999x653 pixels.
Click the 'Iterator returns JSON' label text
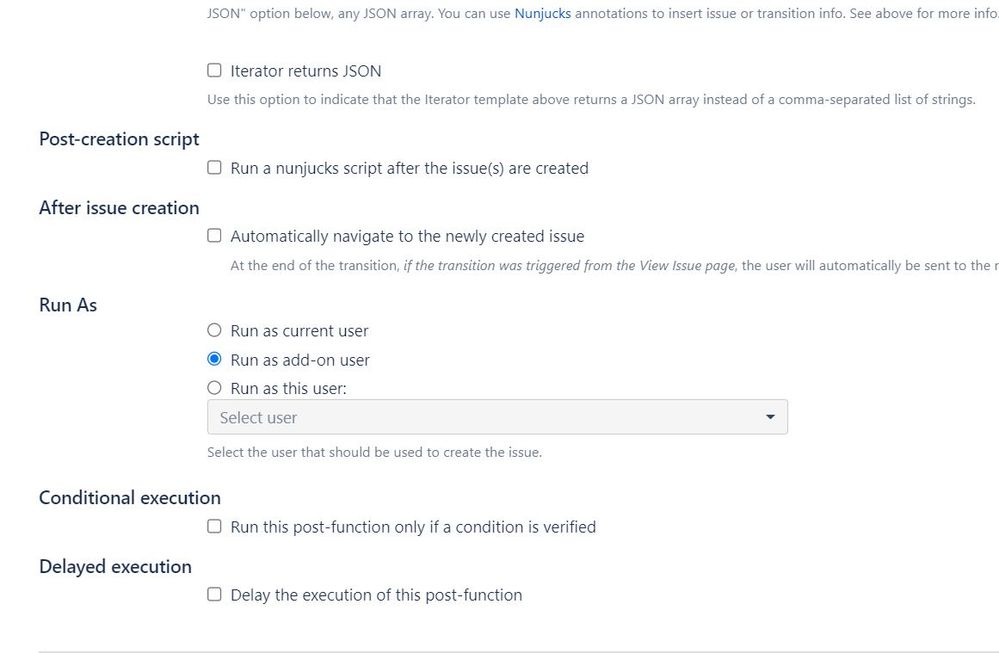tap(306, 71)
